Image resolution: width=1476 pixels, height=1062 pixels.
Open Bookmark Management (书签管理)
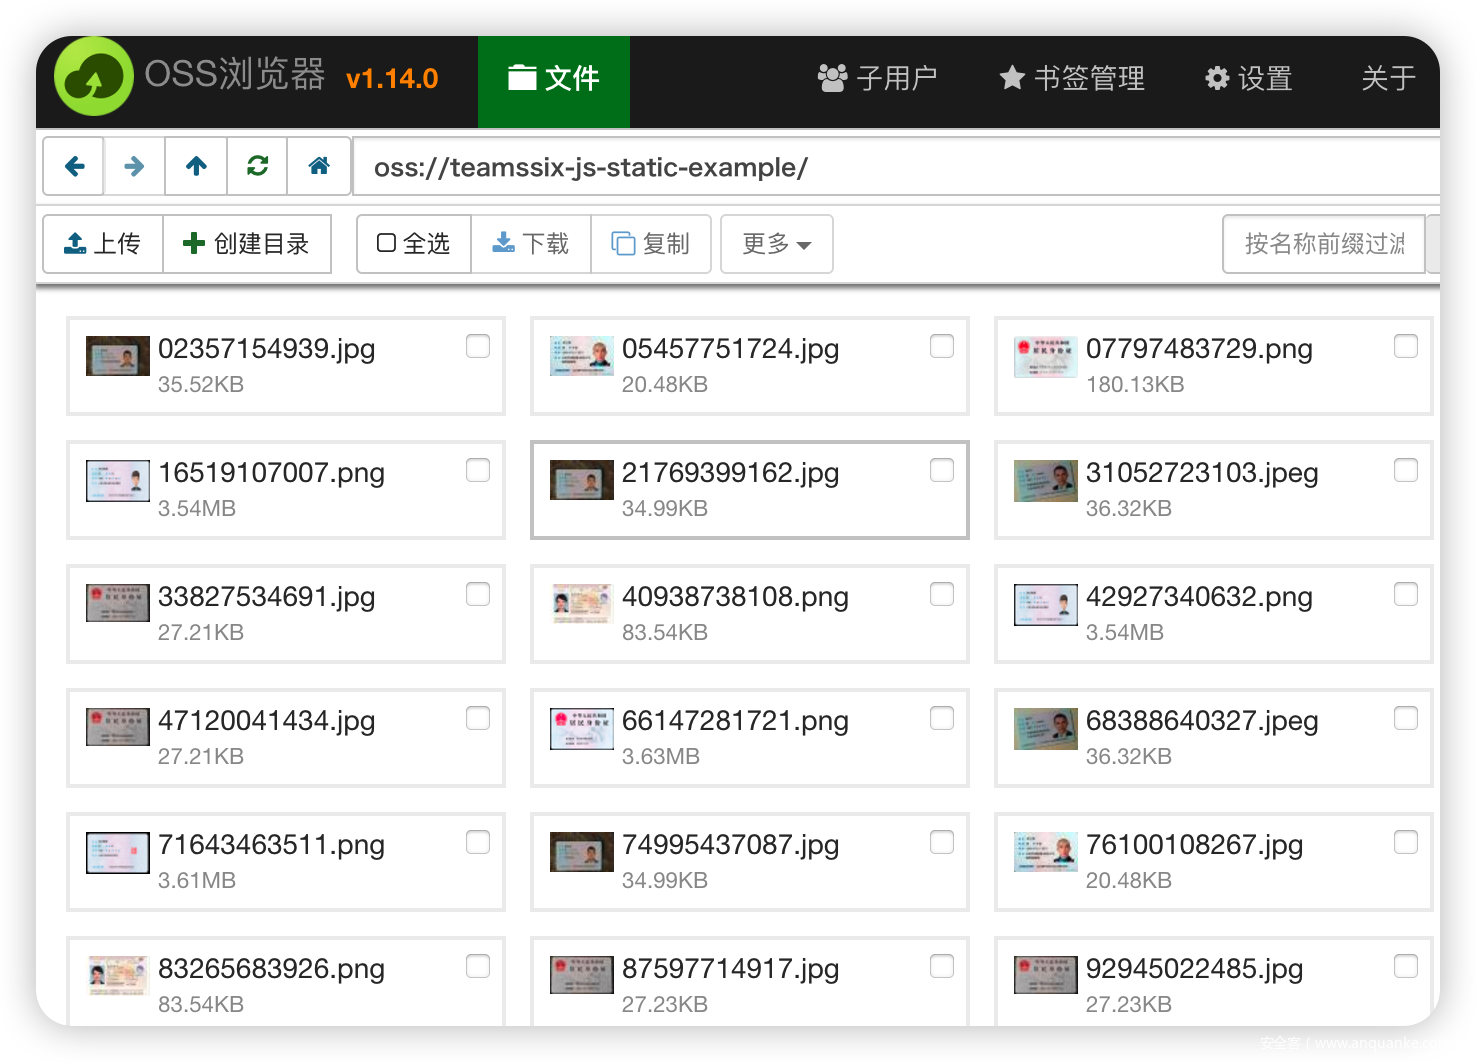pyautogui.click(x=1072, y=79)
